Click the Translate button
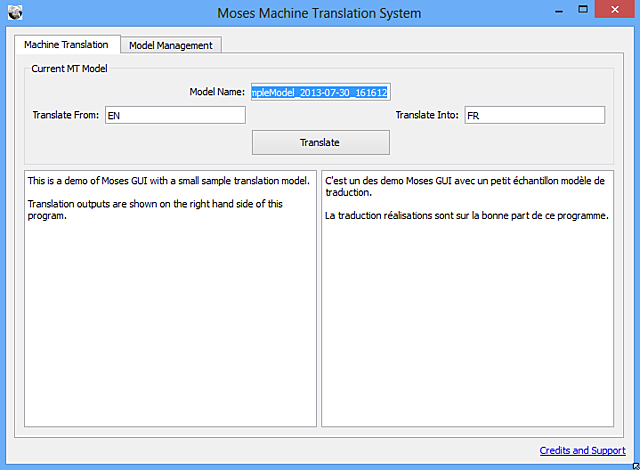Viewport: 640px width, 470px height. tap(320, 142)
